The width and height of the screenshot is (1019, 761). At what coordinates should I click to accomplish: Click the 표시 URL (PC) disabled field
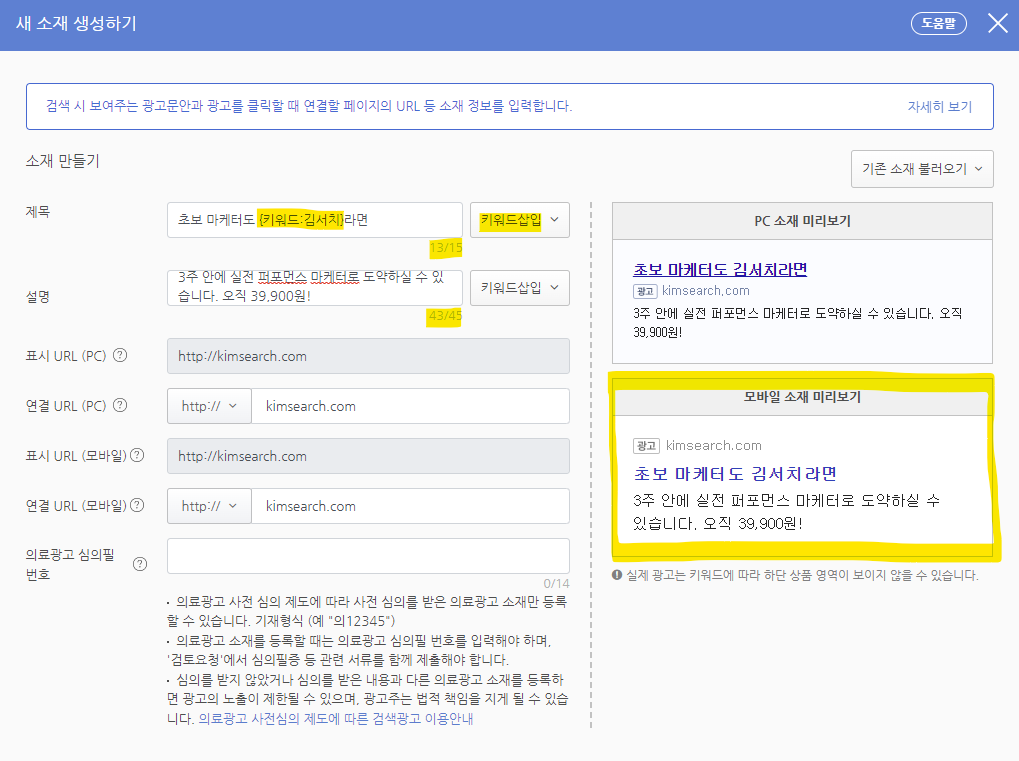(x=368, y=356)
